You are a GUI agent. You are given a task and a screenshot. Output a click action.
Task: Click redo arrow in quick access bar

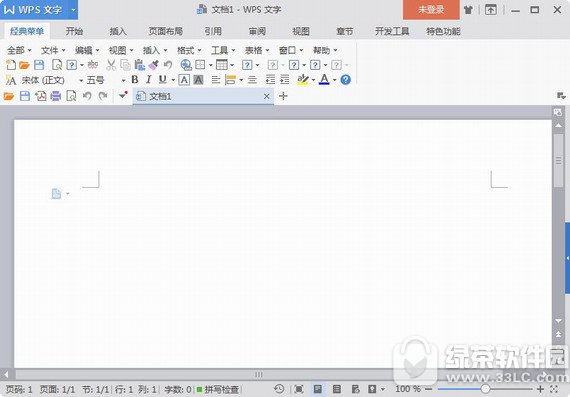tap(103, 96)
